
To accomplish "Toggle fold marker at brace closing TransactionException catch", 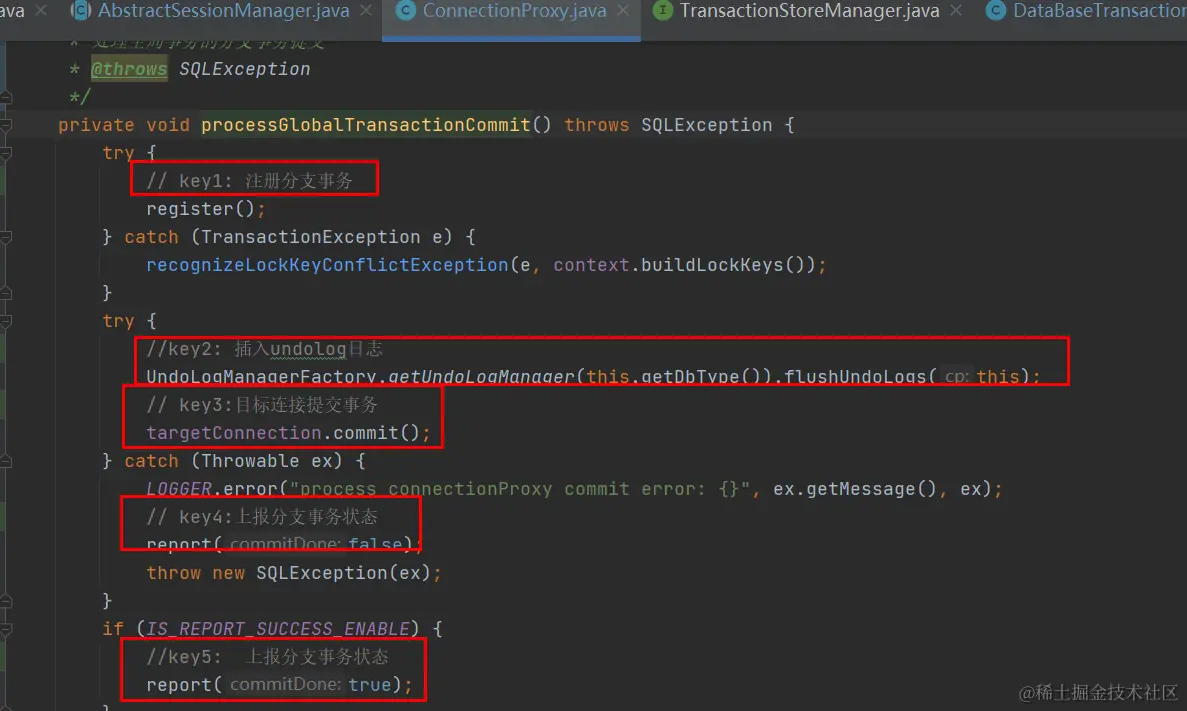I will [x=6, y=293].
